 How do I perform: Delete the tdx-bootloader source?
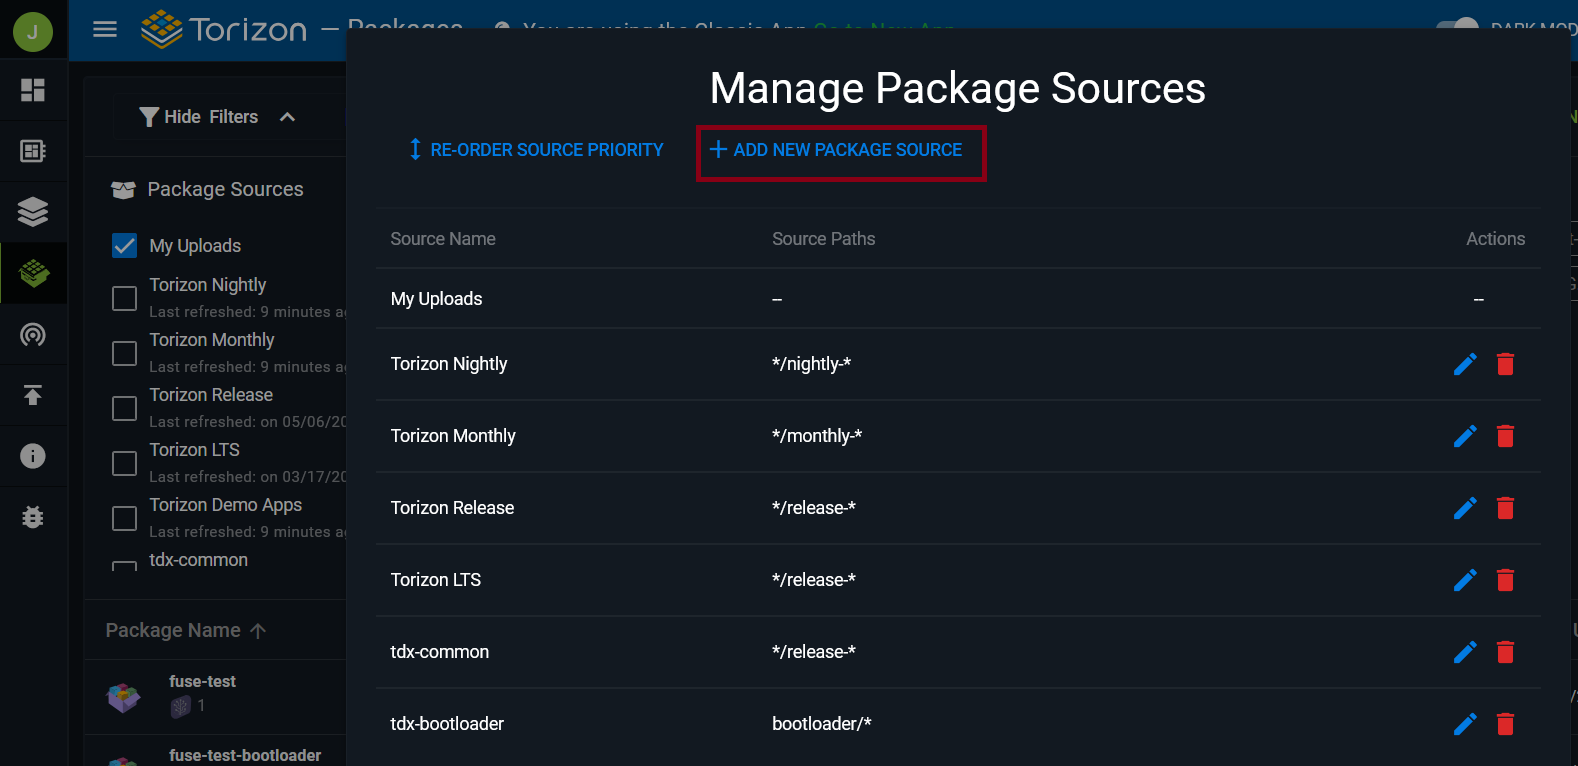coord(1505,724)
